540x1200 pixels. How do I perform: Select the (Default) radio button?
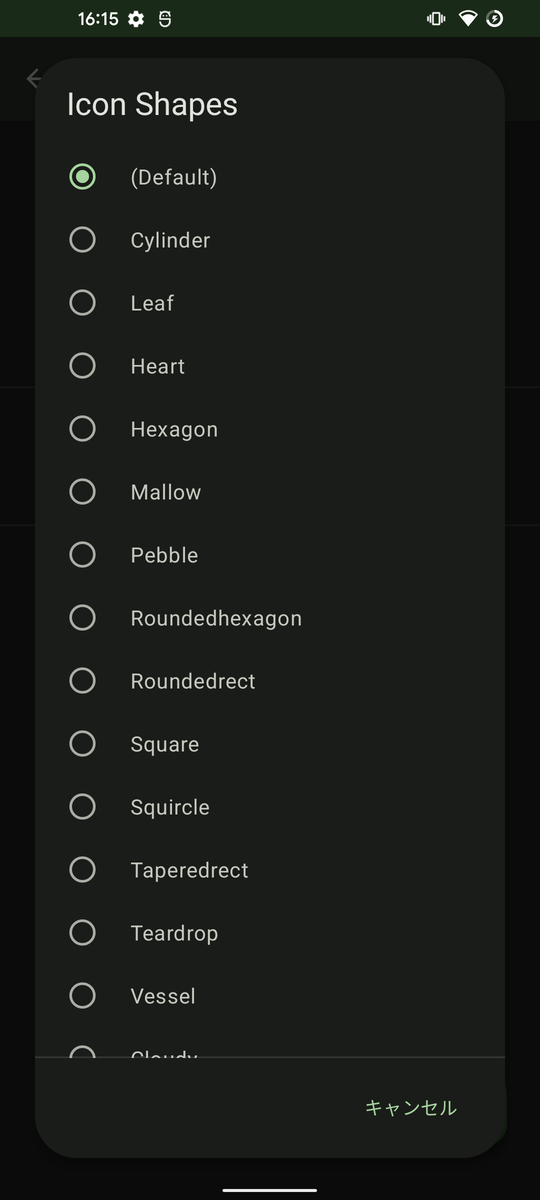[270, 177]
